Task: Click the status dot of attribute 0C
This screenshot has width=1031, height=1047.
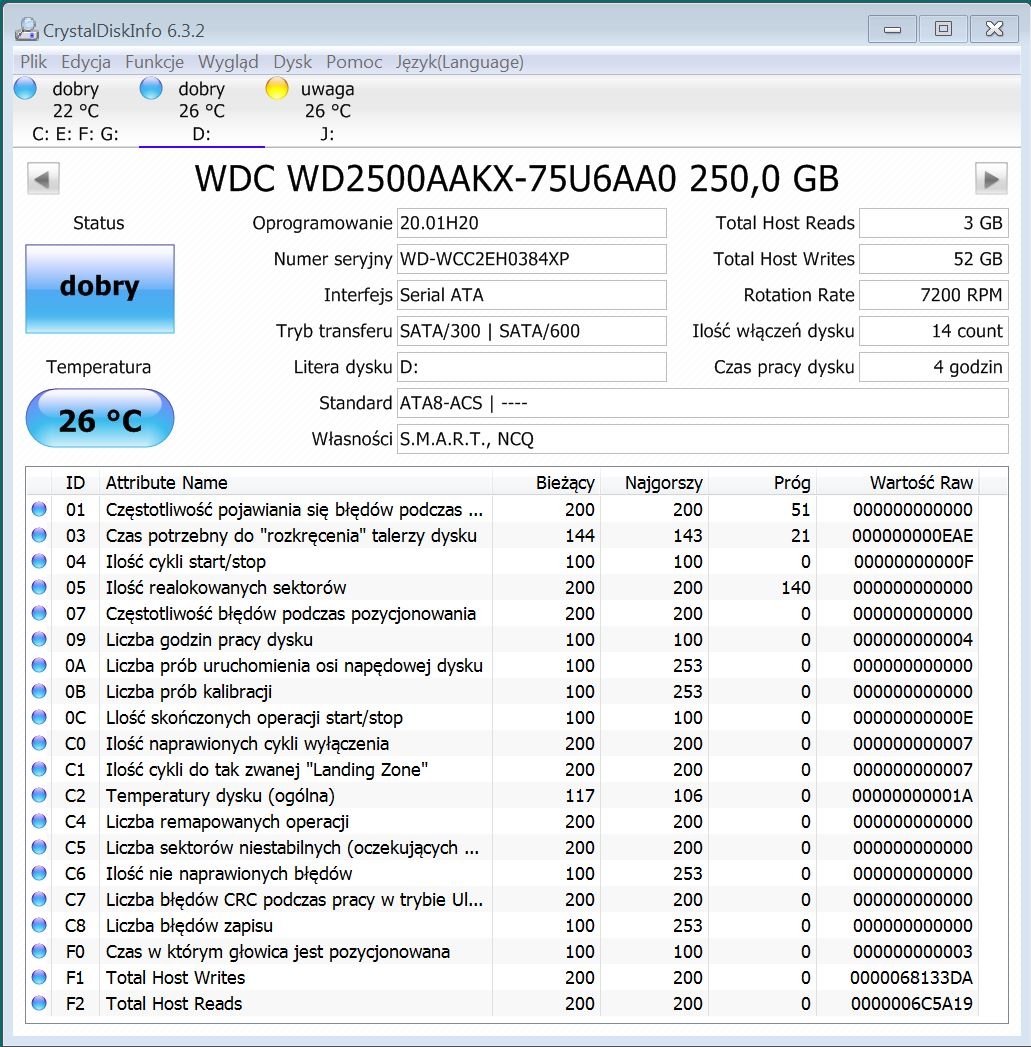Action: coord(39,718)
